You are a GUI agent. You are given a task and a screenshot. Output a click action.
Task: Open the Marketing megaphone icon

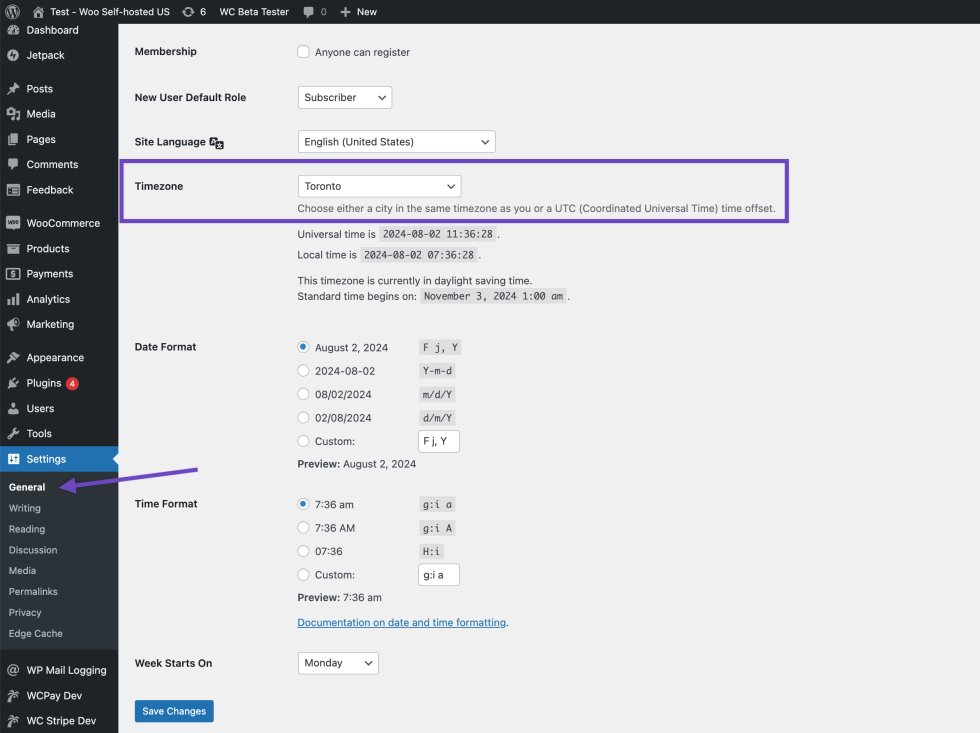point(13,324)
